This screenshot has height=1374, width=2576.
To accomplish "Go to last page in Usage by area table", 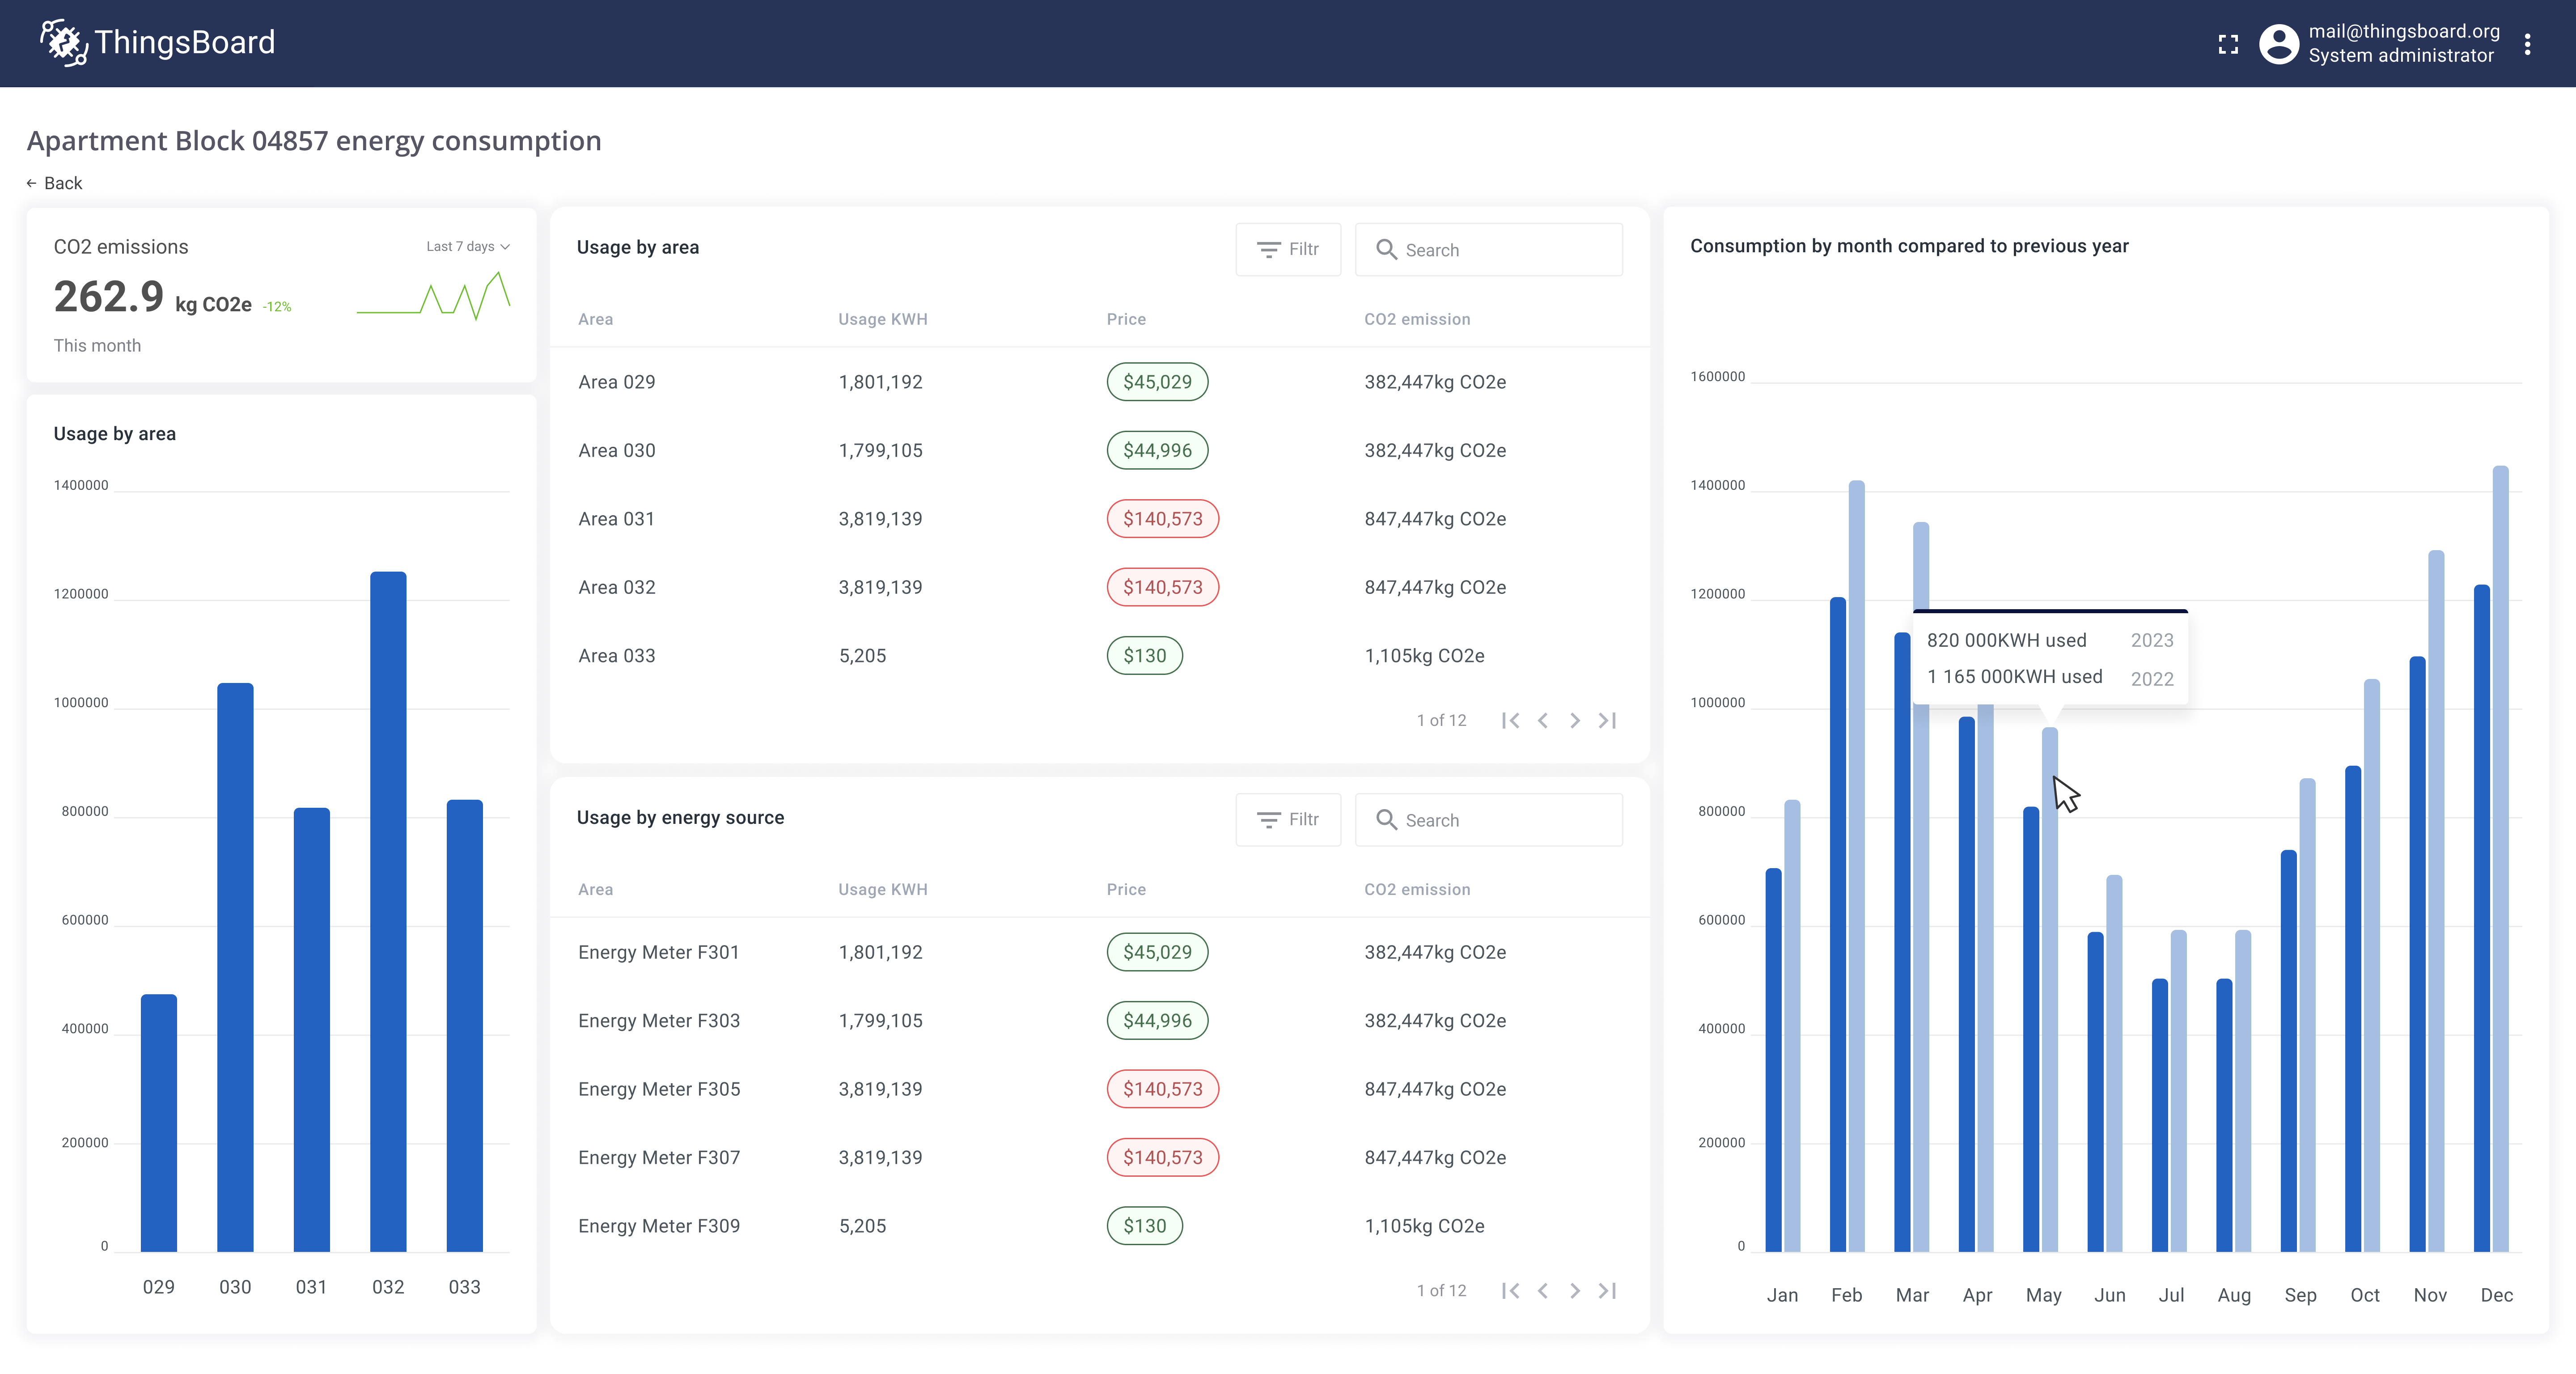I will [x=1607, y=720].
